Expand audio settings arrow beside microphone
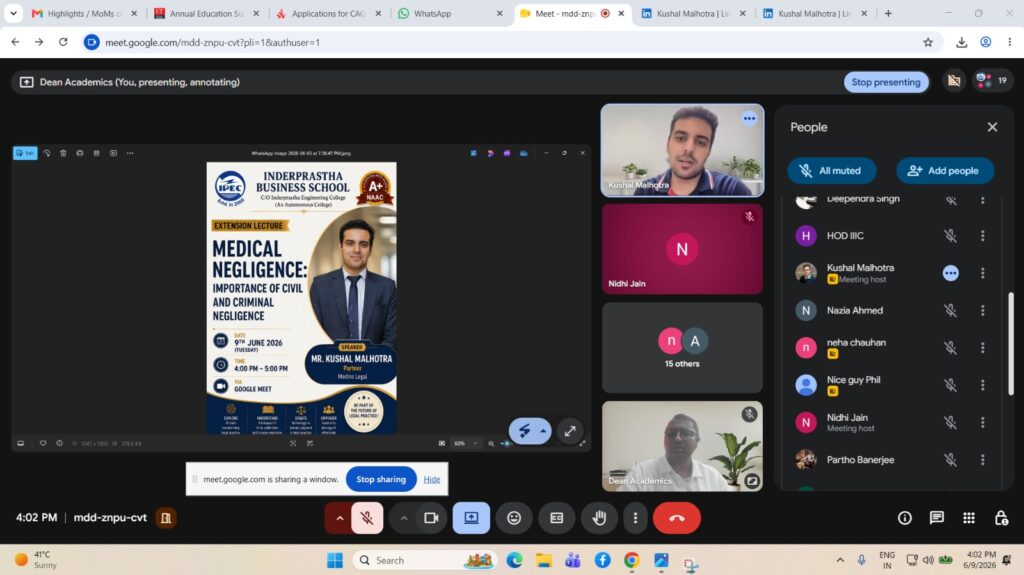The height and width of the screenshot is (575, 1024). [339, 518]
